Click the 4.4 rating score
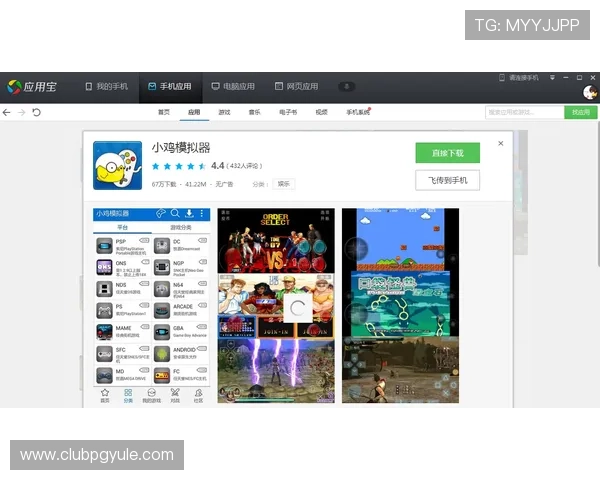The width and height of the screenshot is (600, 480). click(217, 166)
